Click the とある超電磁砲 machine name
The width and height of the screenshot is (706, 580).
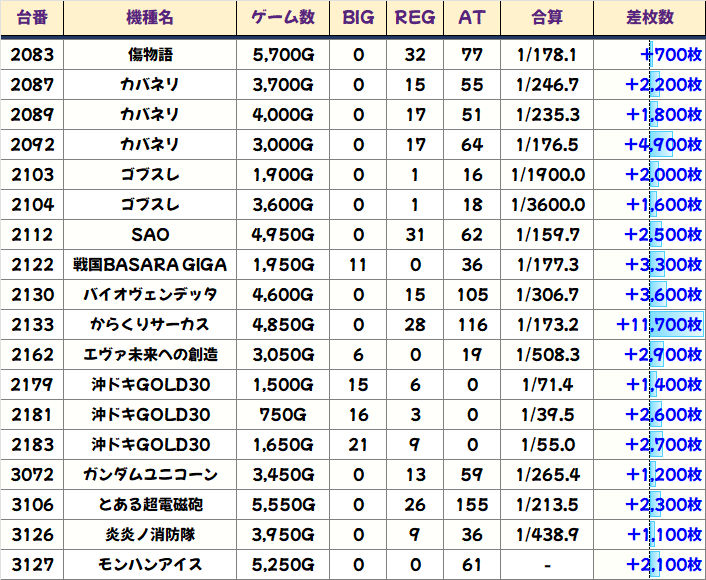(149, 505)
